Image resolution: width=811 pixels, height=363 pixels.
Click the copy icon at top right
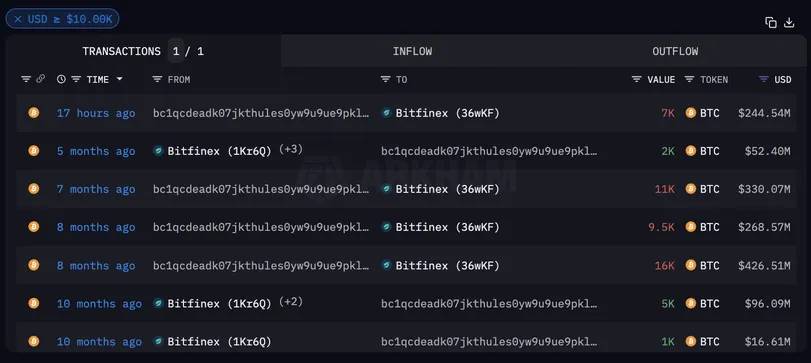click(x=771, y=22)
